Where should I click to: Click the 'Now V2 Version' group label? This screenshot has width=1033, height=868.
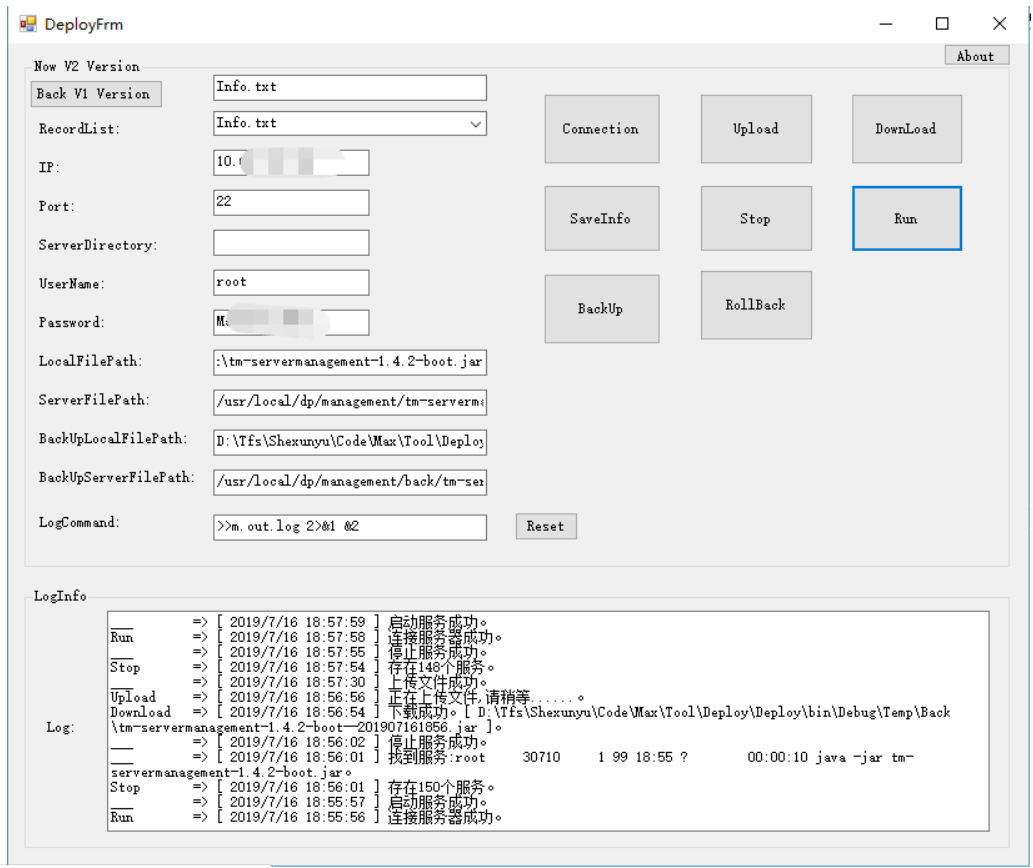coord(87,67)
